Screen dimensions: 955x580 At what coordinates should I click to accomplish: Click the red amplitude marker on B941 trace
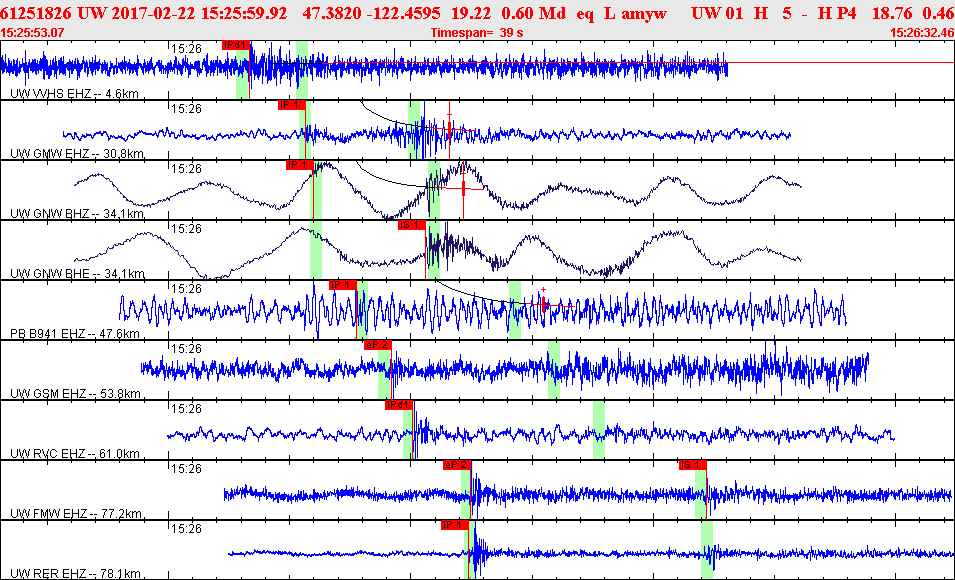coord(544,305)
